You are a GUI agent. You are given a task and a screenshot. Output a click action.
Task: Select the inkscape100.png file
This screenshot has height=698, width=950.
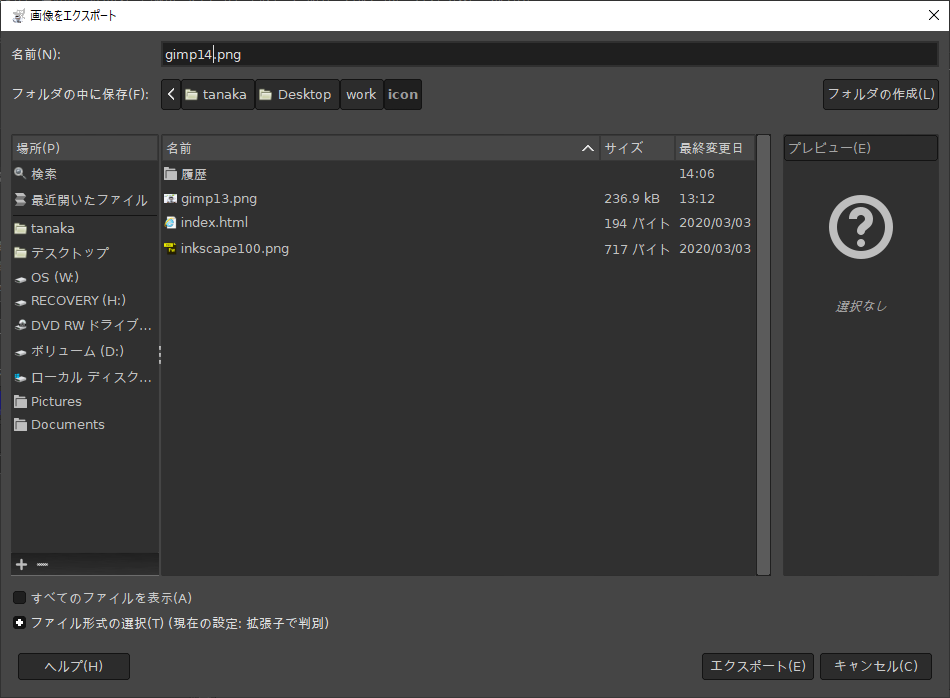(x=234, y=248)
